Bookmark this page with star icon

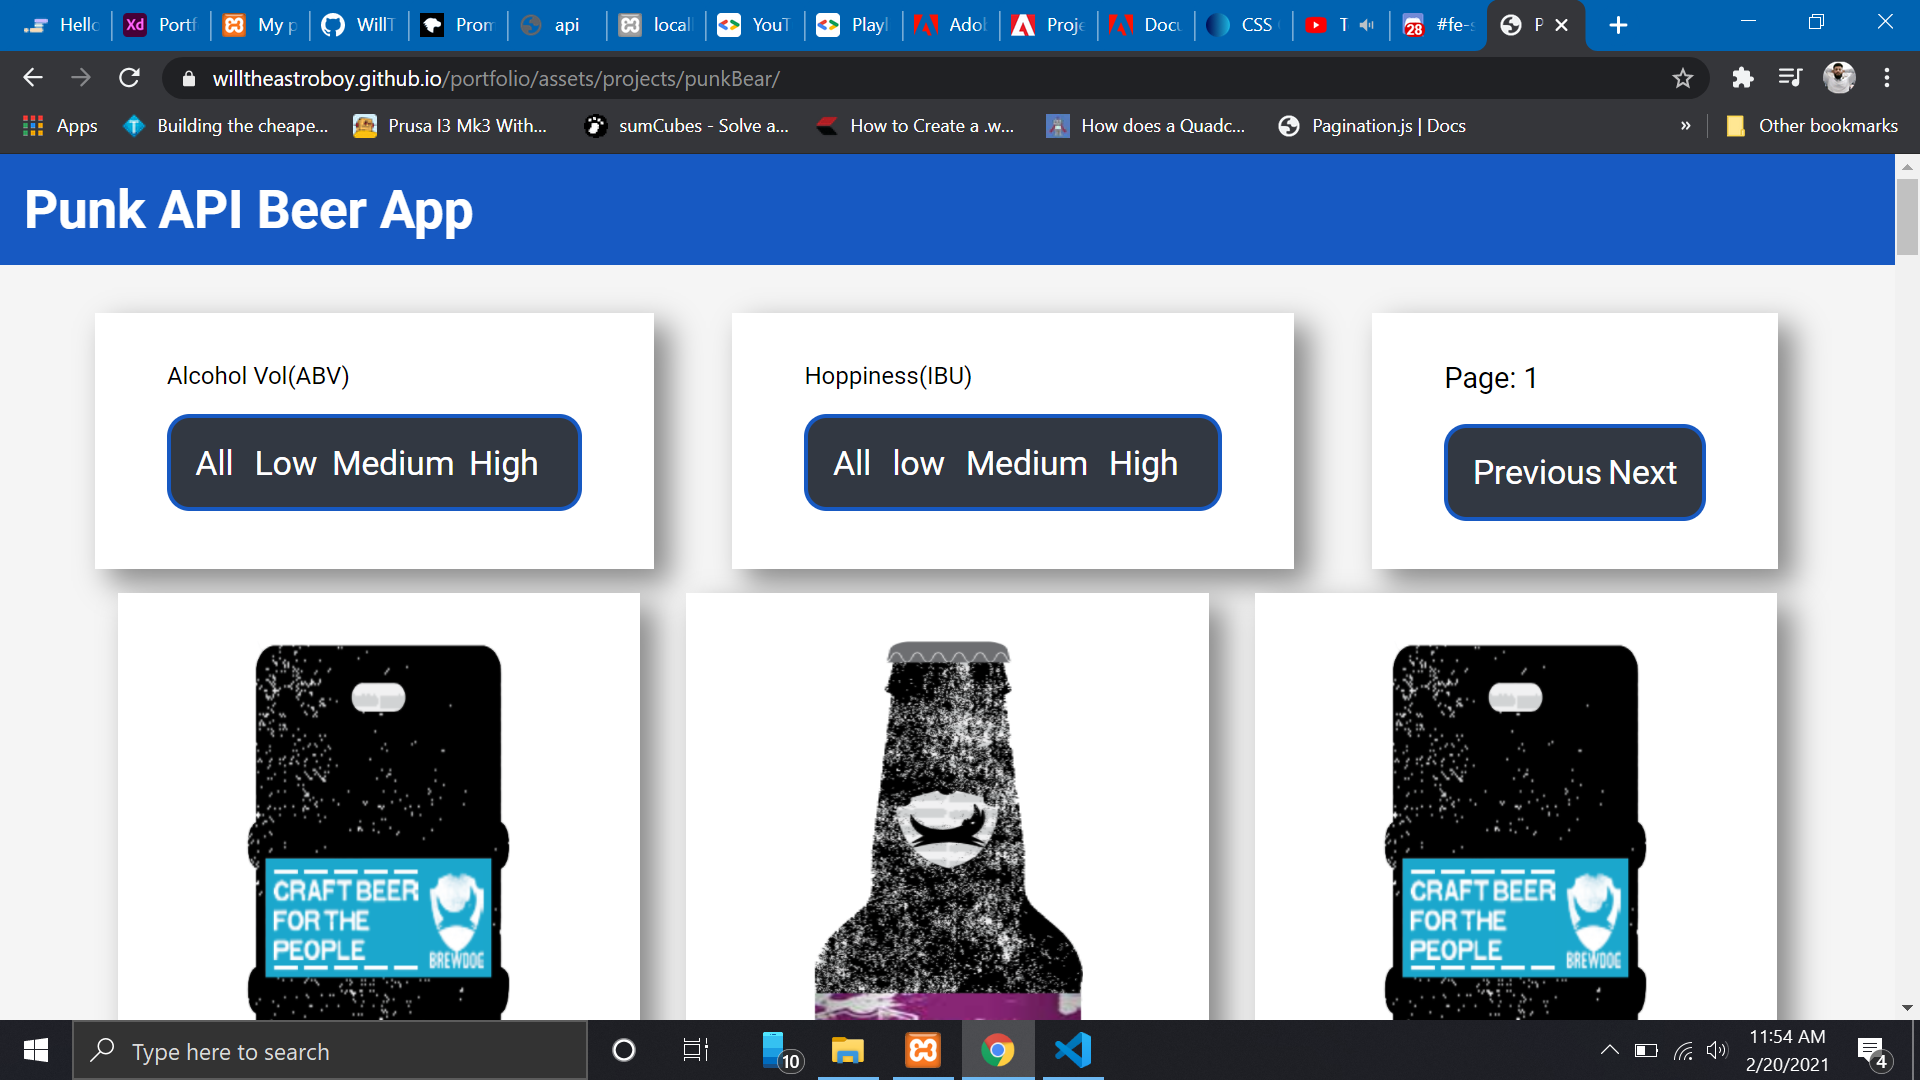[1682, 78]
